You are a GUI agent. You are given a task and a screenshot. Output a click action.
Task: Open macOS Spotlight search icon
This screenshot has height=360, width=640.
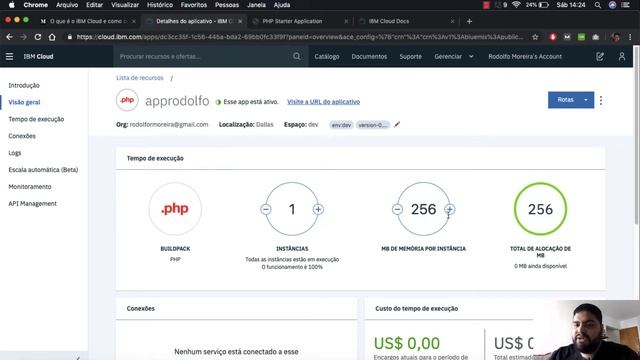pos(598,5)
